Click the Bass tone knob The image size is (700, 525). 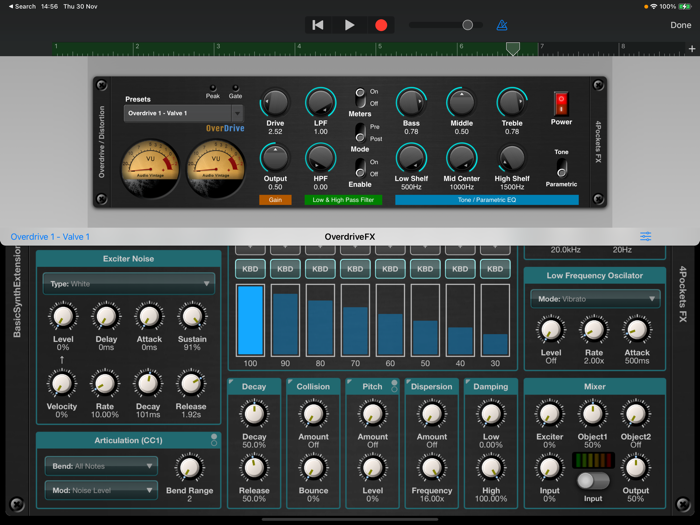411,102
